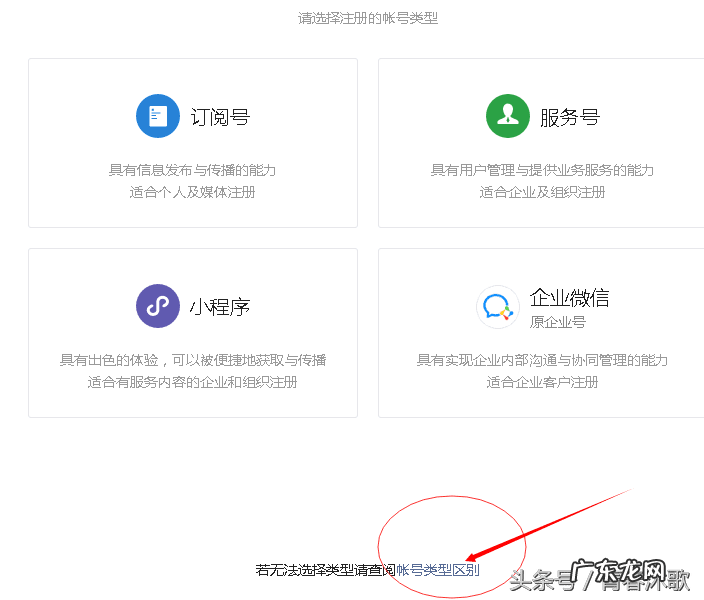Open the 帐号类型区别 link
704x600 pixels.
[438, 570]
